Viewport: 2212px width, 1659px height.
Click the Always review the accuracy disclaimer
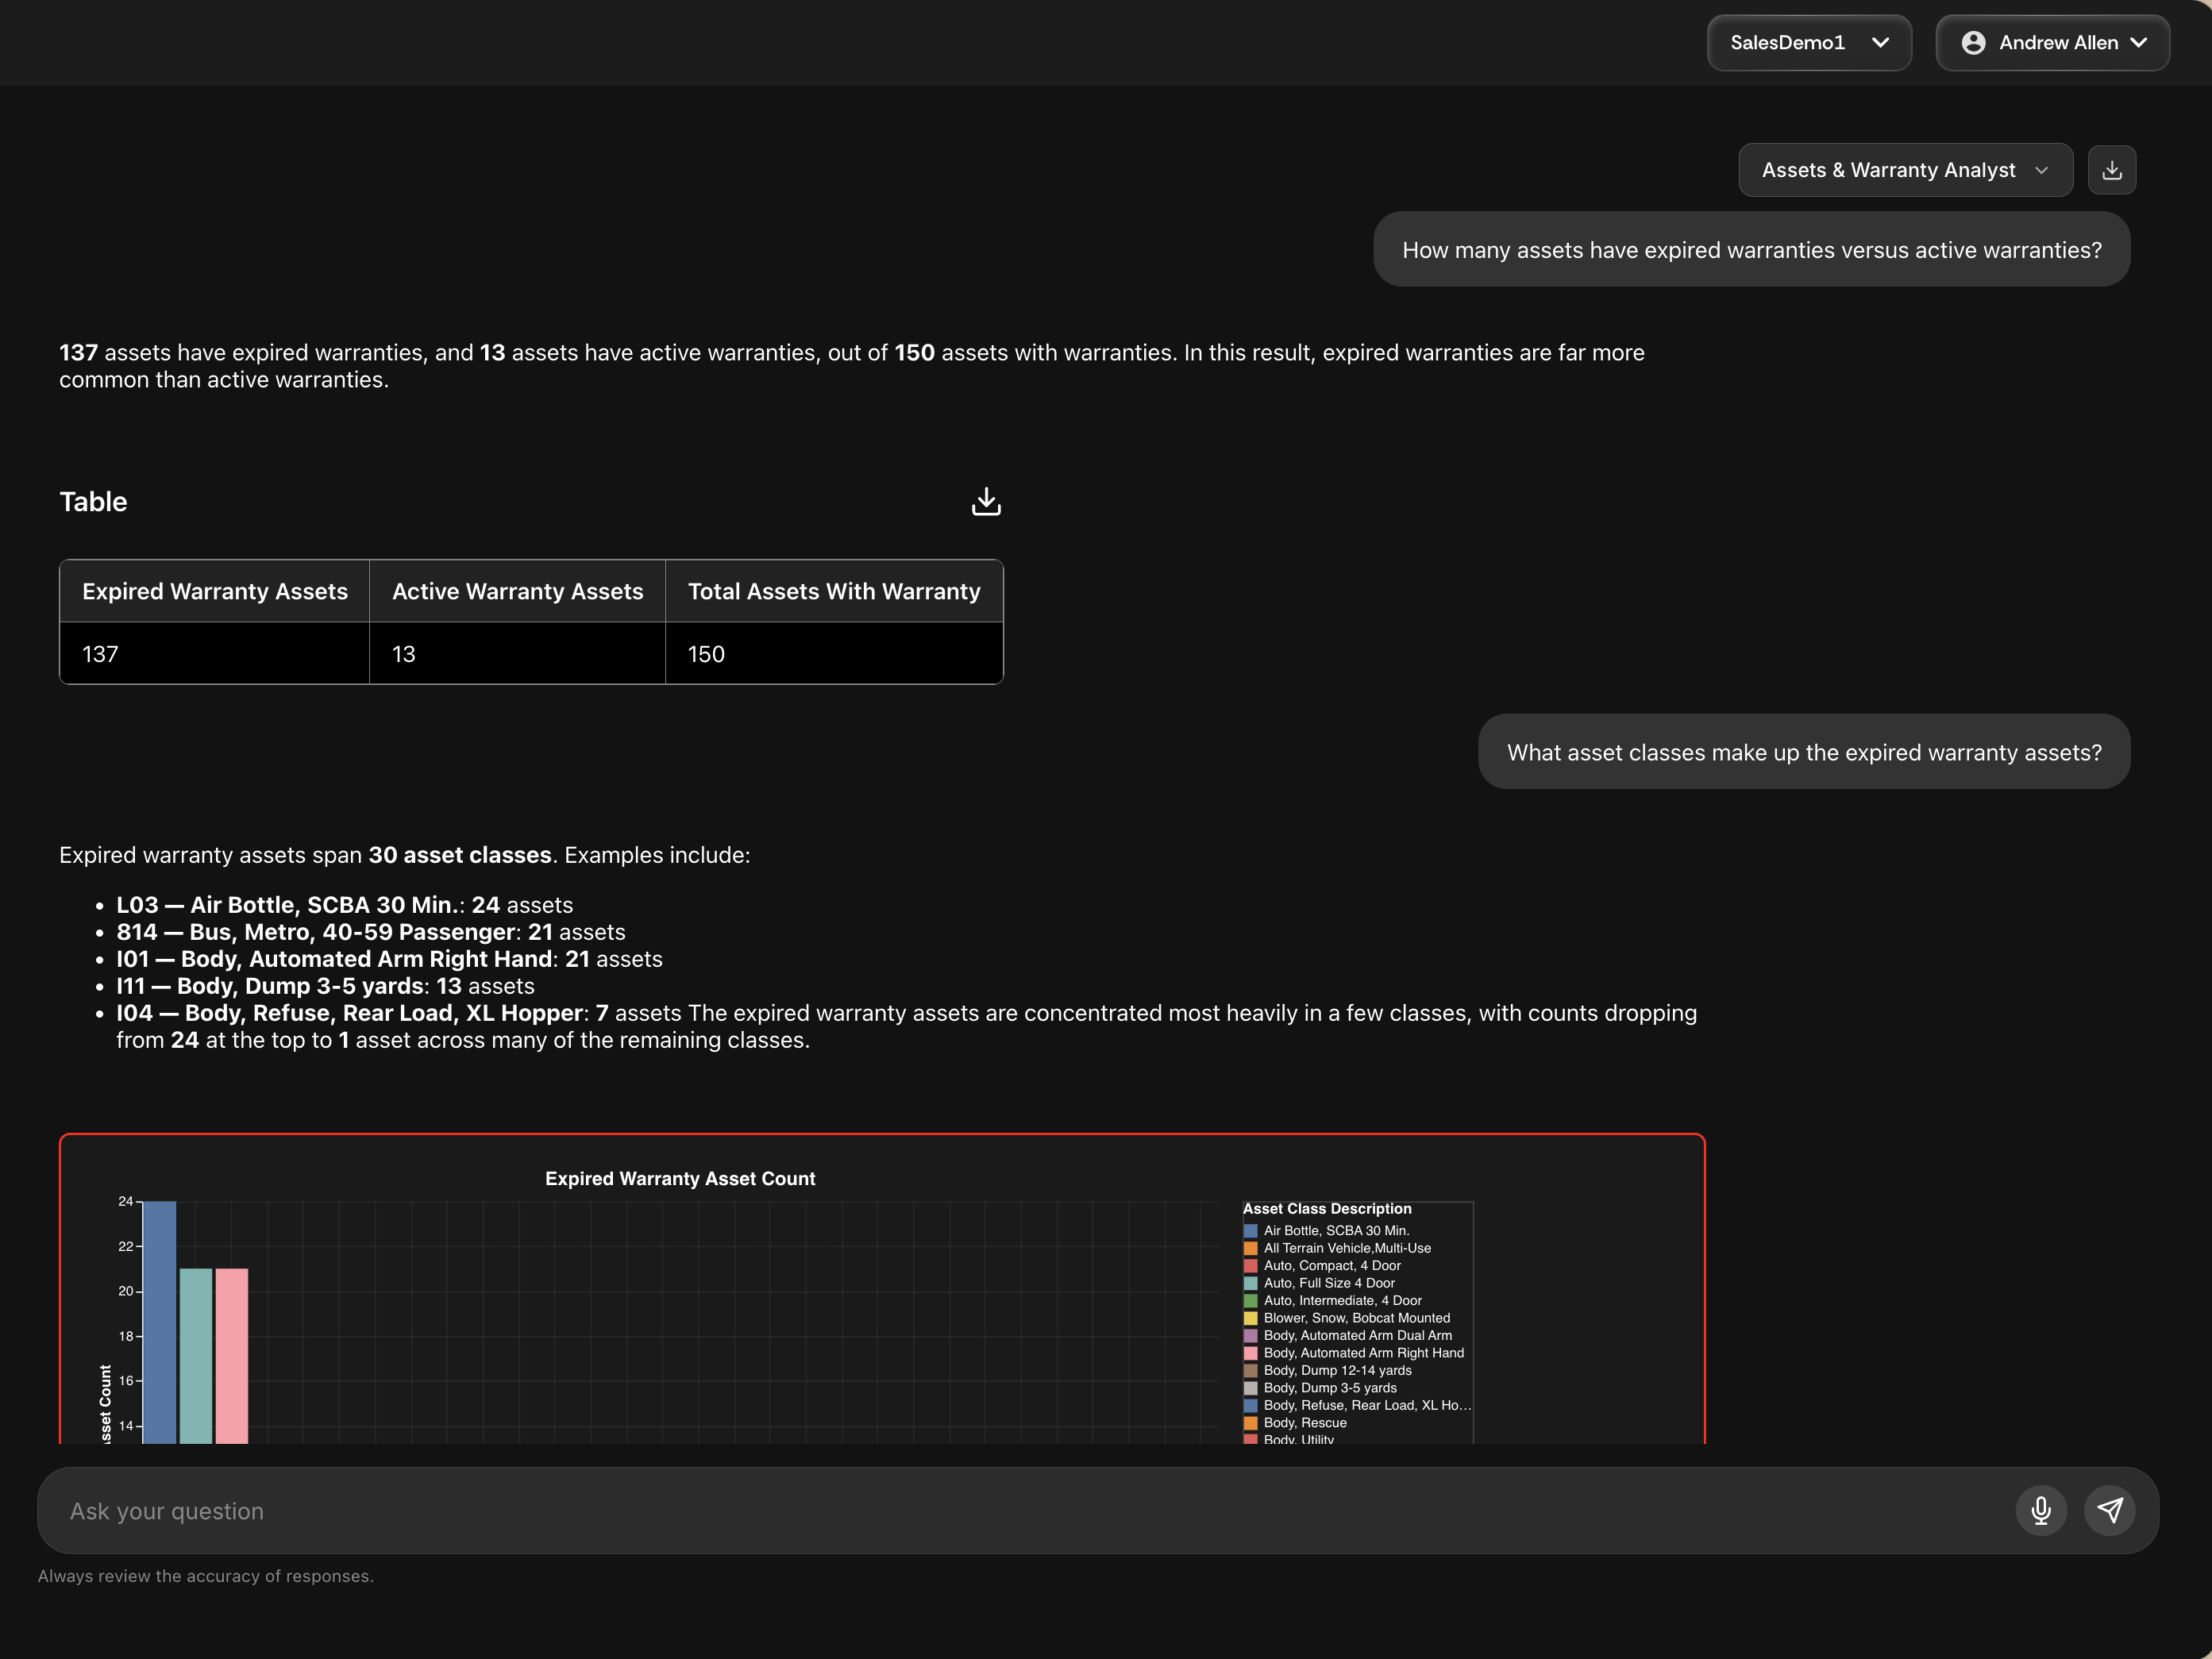(206, 1575)
